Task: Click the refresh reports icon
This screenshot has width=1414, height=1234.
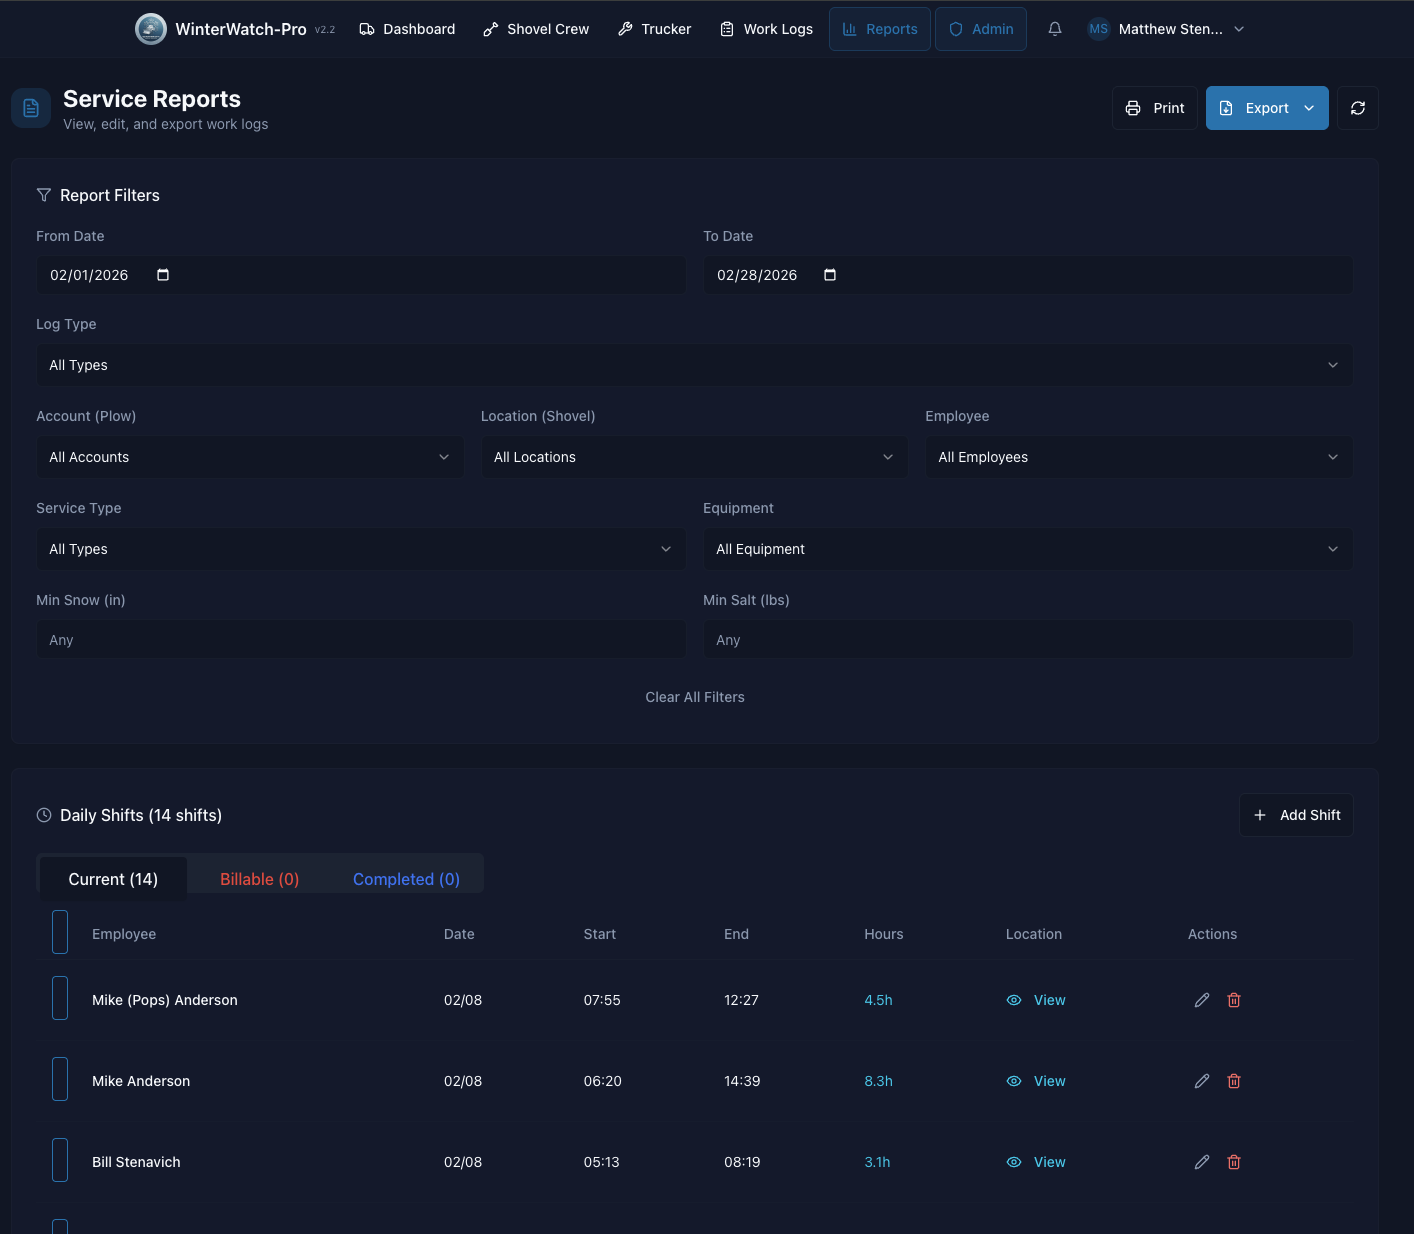Action: coord(1357,108)
